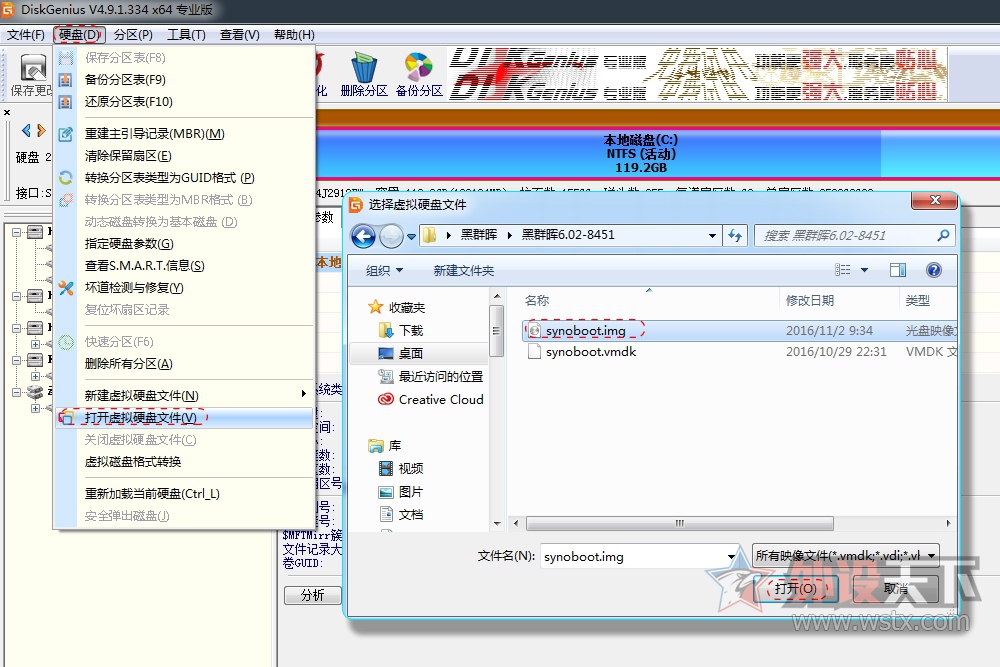
Task: Expand the address bar path dropdown
Action: pyautogui.click(x=712, y=235)
